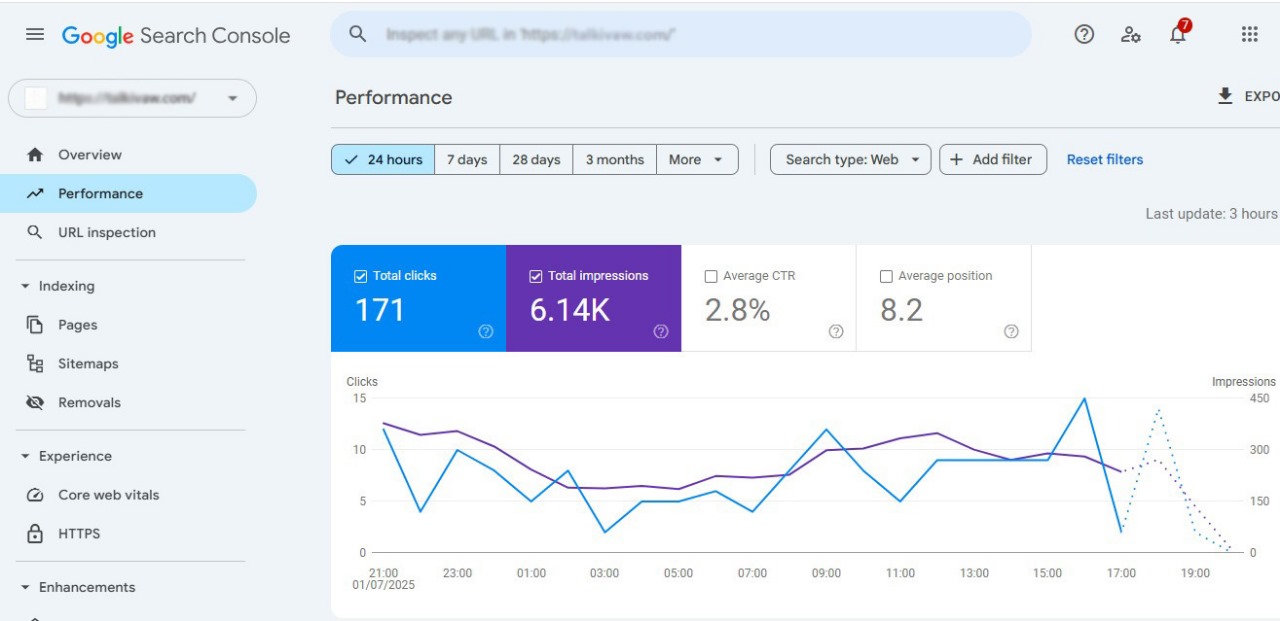Image resolution: width=1280 pixels, height=621 pixels.
Task: Click the Export download icon
Action: point(1225,96)
